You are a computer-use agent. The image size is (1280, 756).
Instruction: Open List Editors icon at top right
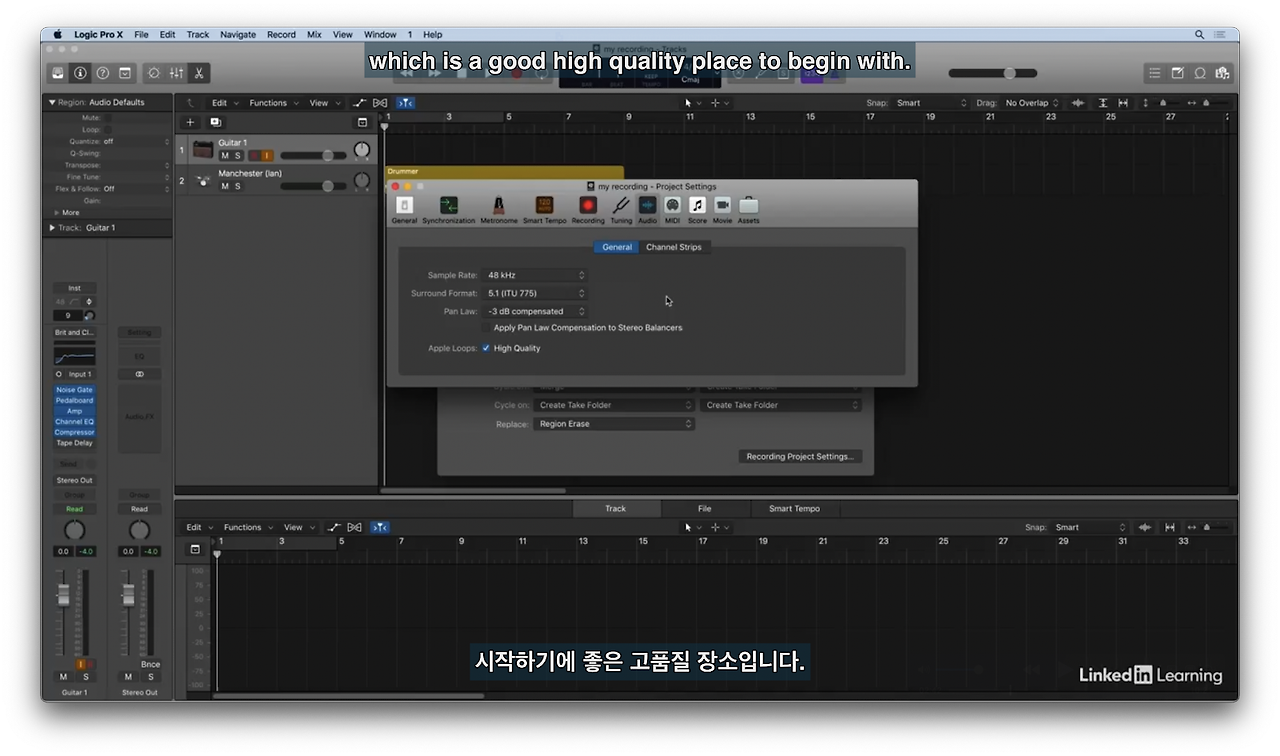[x=1155, y=73]
